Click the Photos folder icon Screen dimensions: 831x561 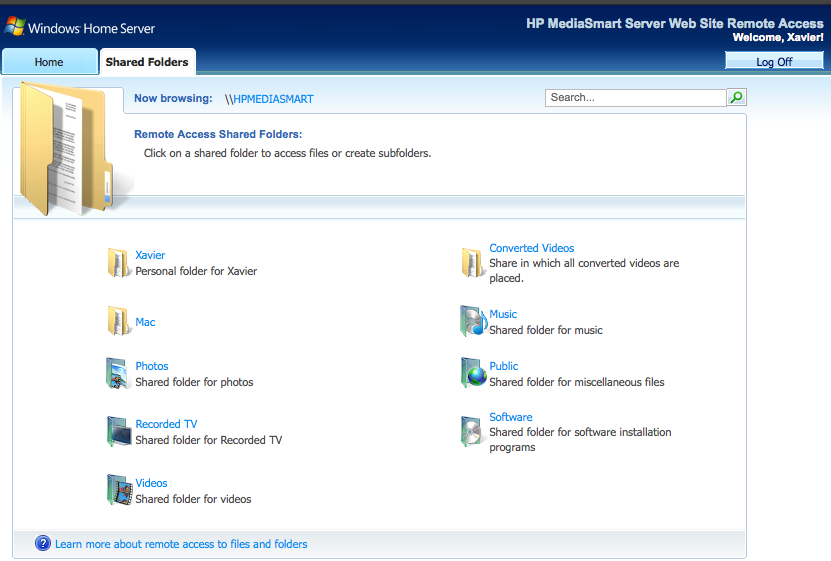118,373
